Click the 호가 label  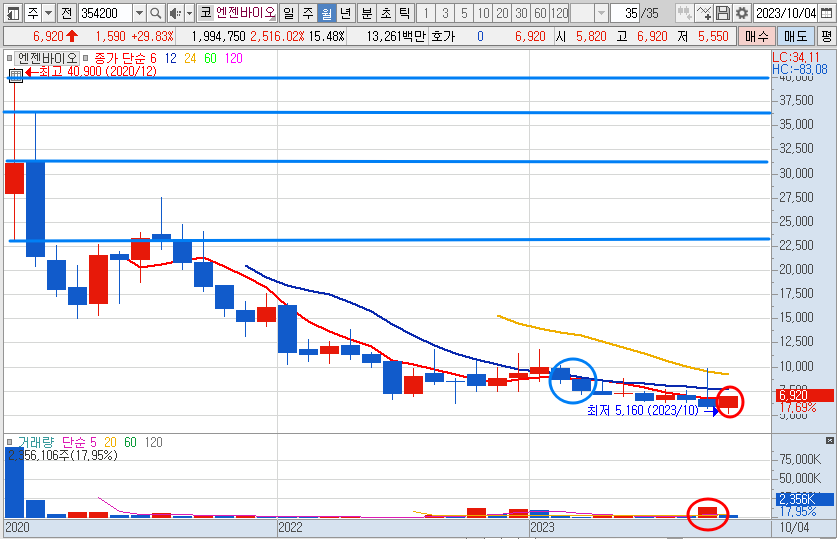(443, 36)
